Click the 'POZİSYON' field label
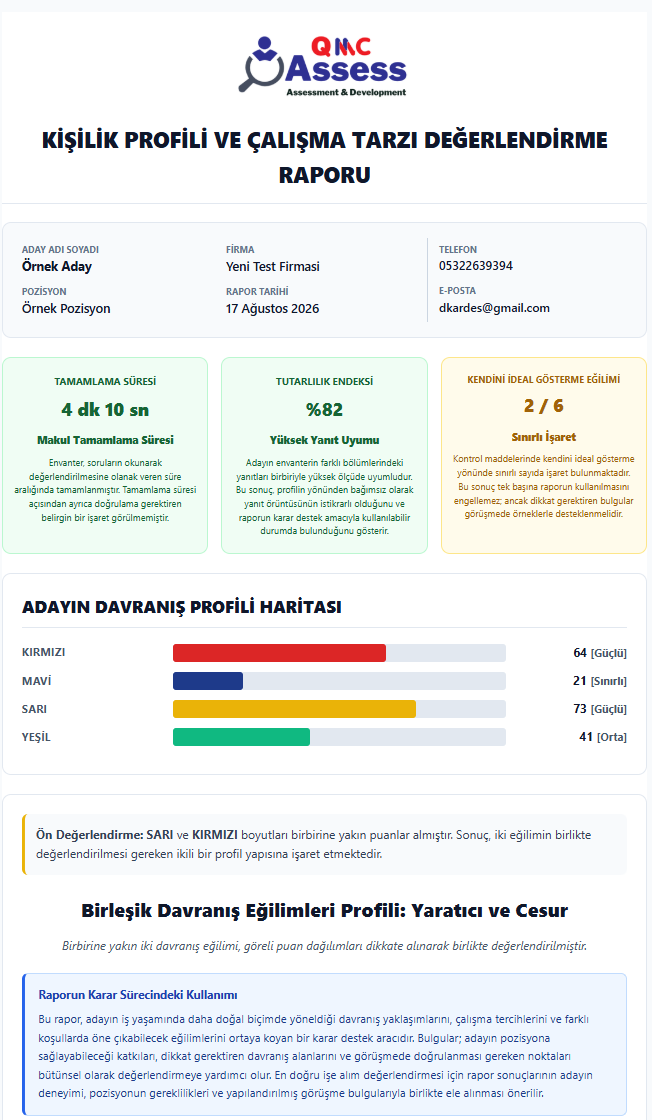 coord(44,291)
